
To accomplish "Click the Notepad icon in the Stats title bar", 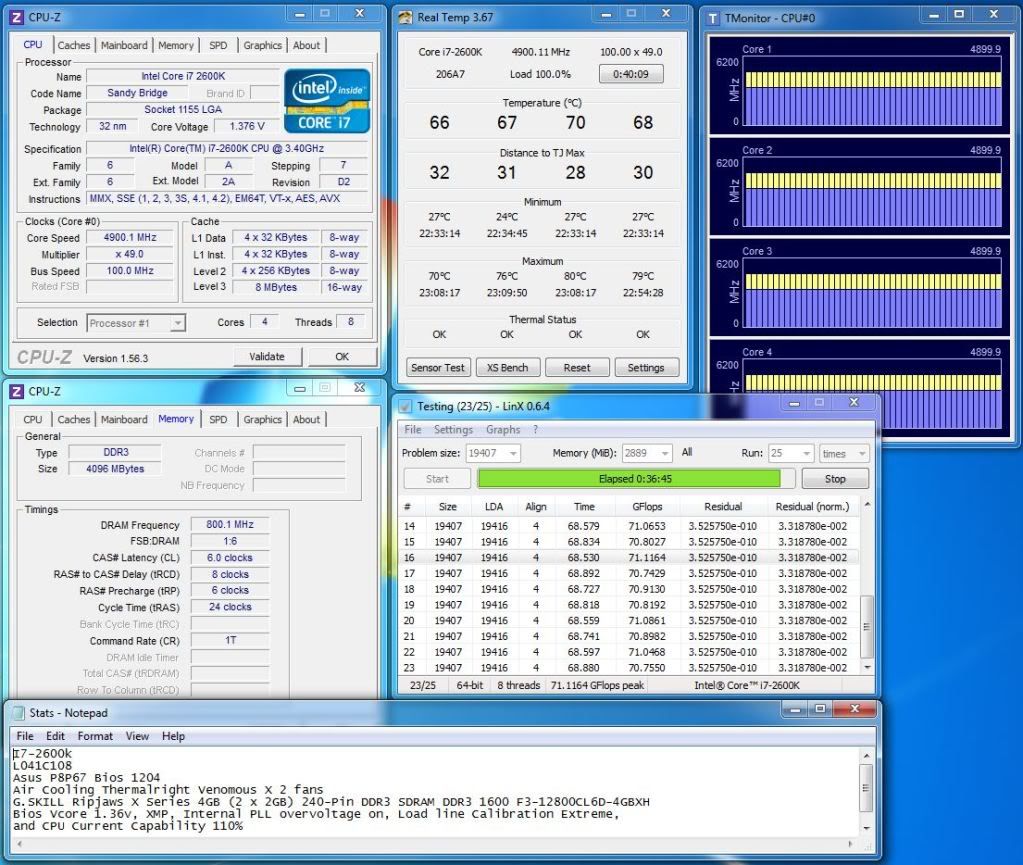I will 19,713.
